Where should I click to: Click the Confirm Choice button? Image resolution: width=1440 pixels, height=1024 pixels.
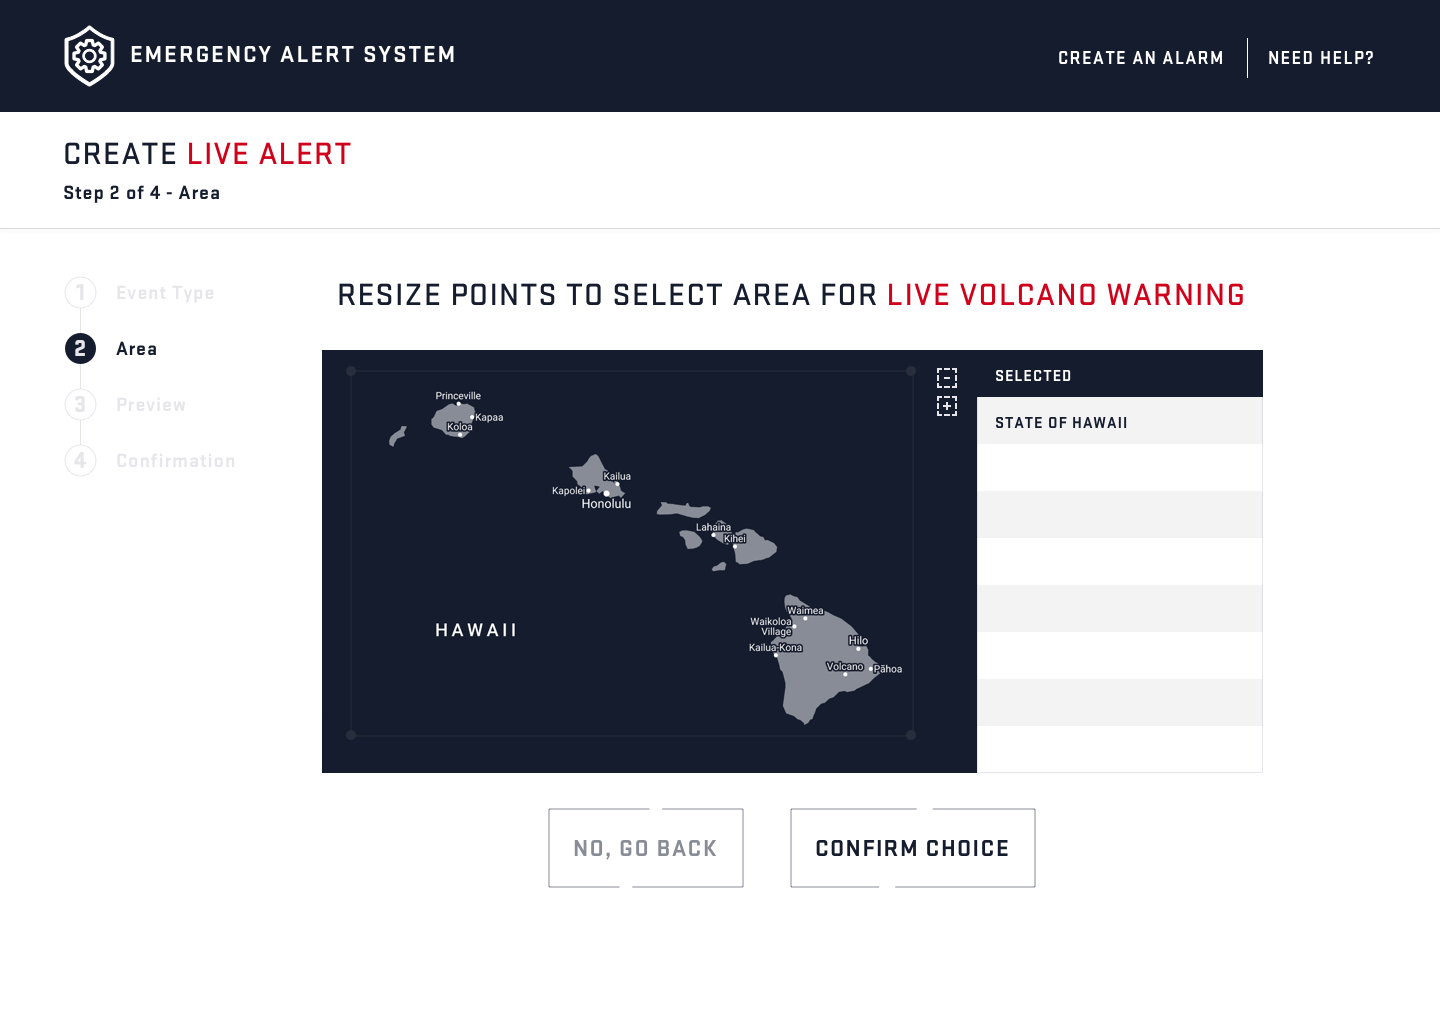coord(913,848)
